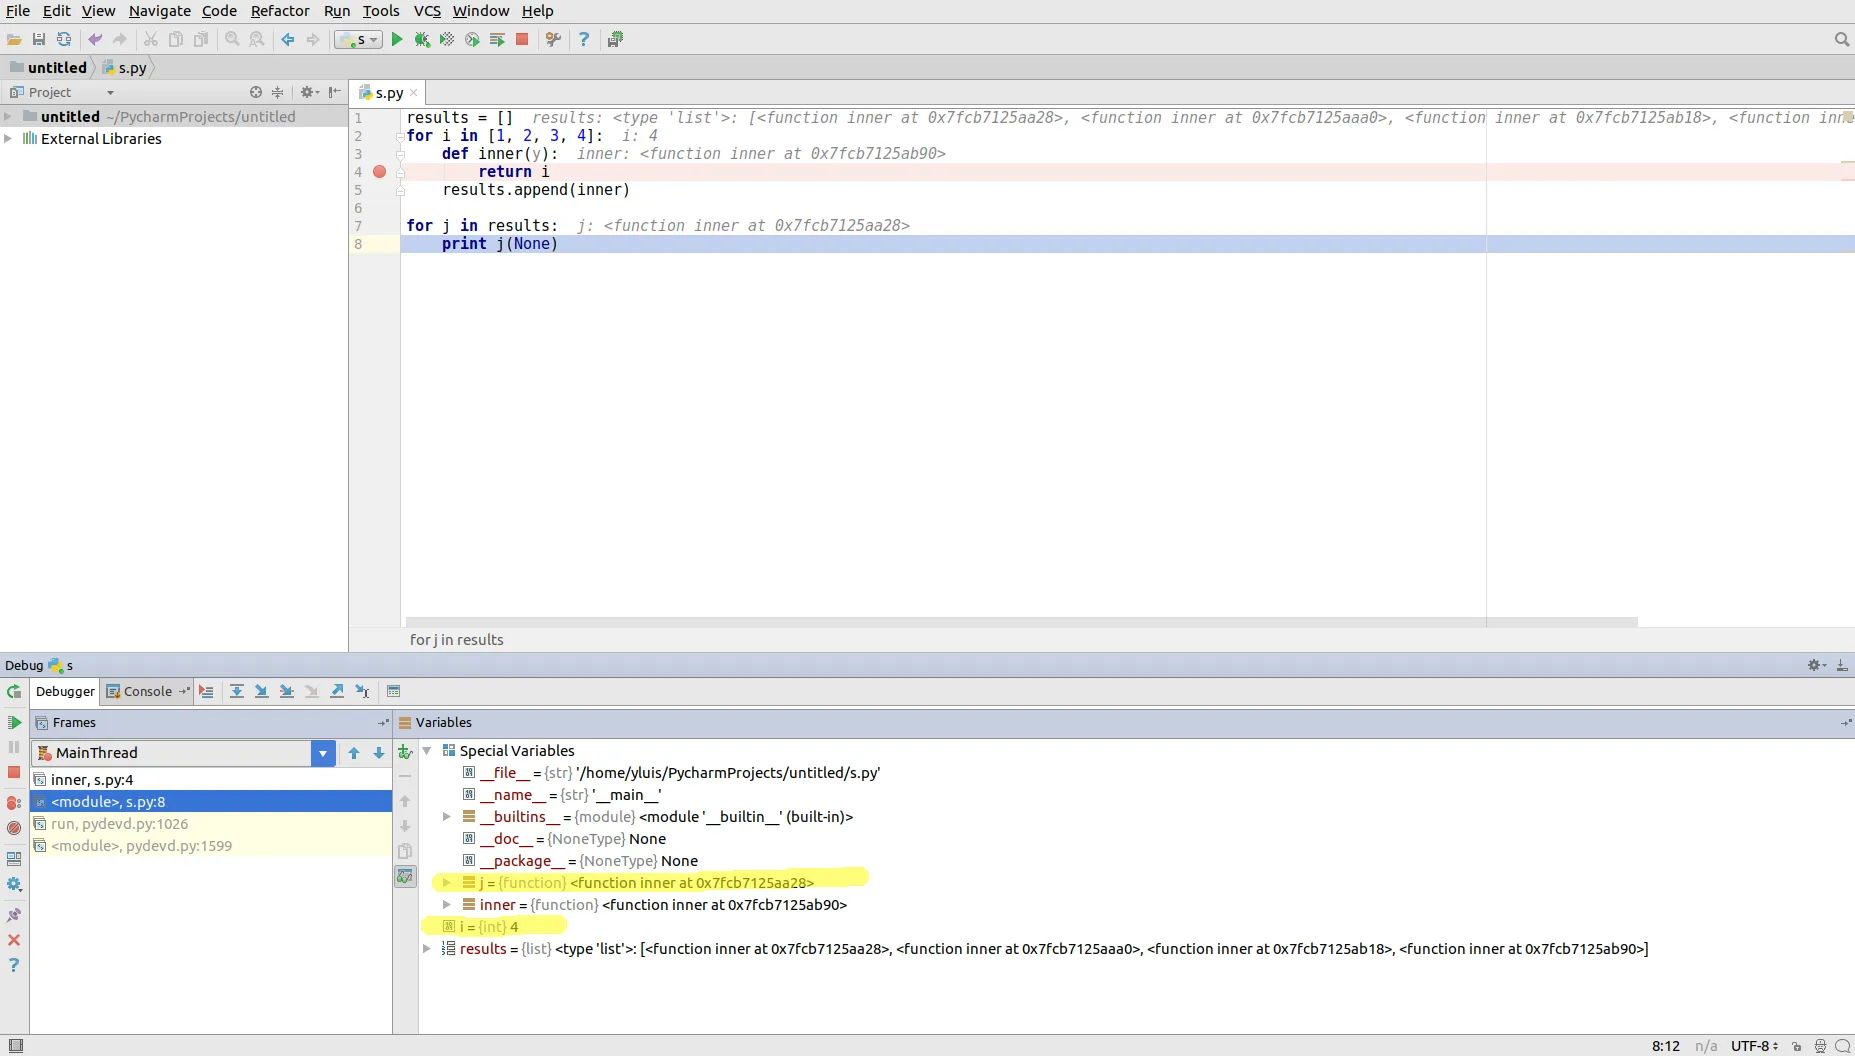The width and height of the screenshot is (1855, 1056).
Task: Expand the j function variable
Action: tap(447, 883)
